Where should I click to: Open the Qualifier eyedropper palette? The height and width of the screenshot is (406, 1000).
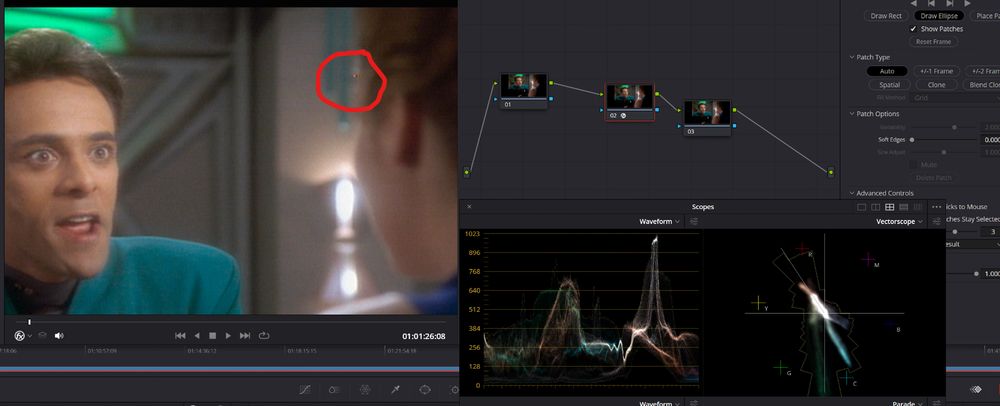395,389
